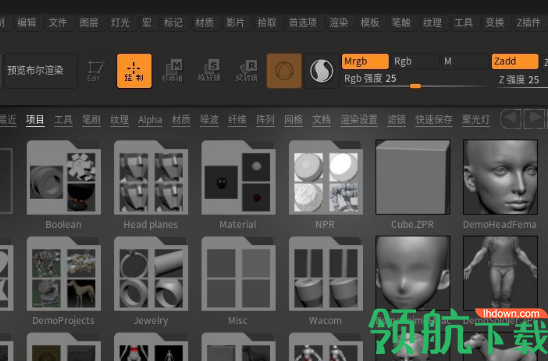The image size is (548, 361).
Task: Click the orange Gizmo 3D icon
Action: pyautogui.click(x=284, y=71)
